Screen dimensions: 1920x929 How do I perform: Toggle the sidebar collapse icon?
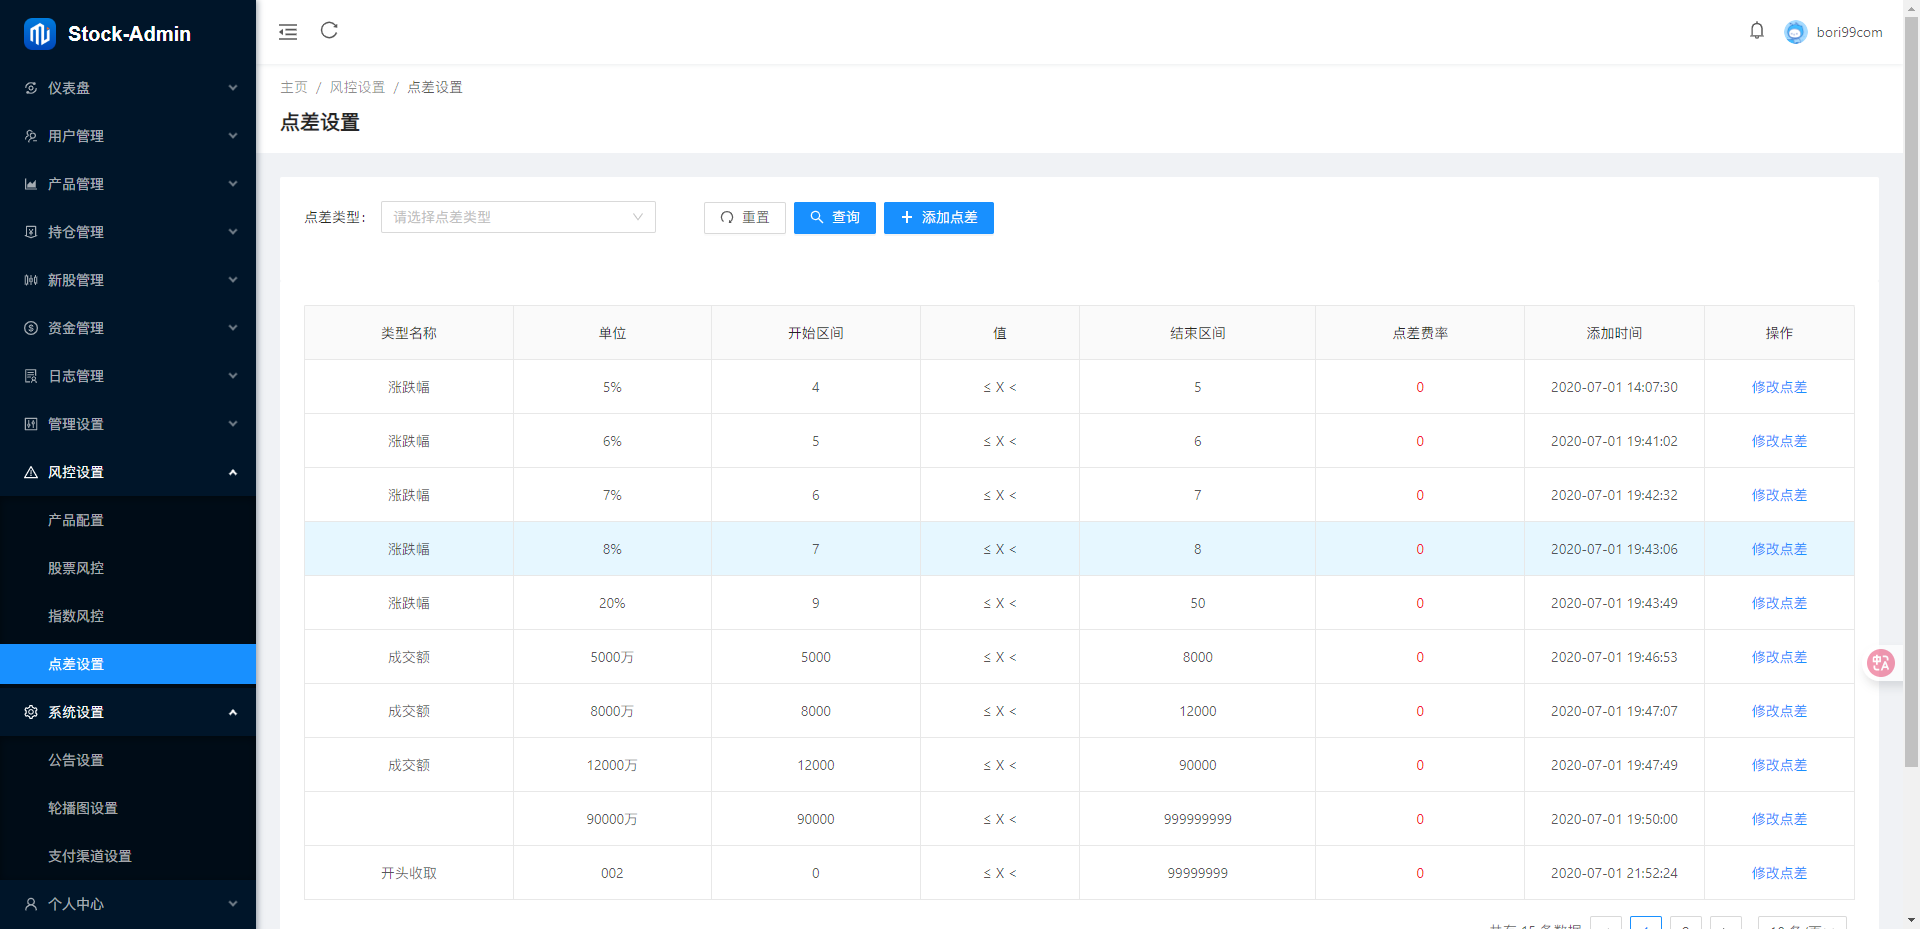(x=288, y=32)
